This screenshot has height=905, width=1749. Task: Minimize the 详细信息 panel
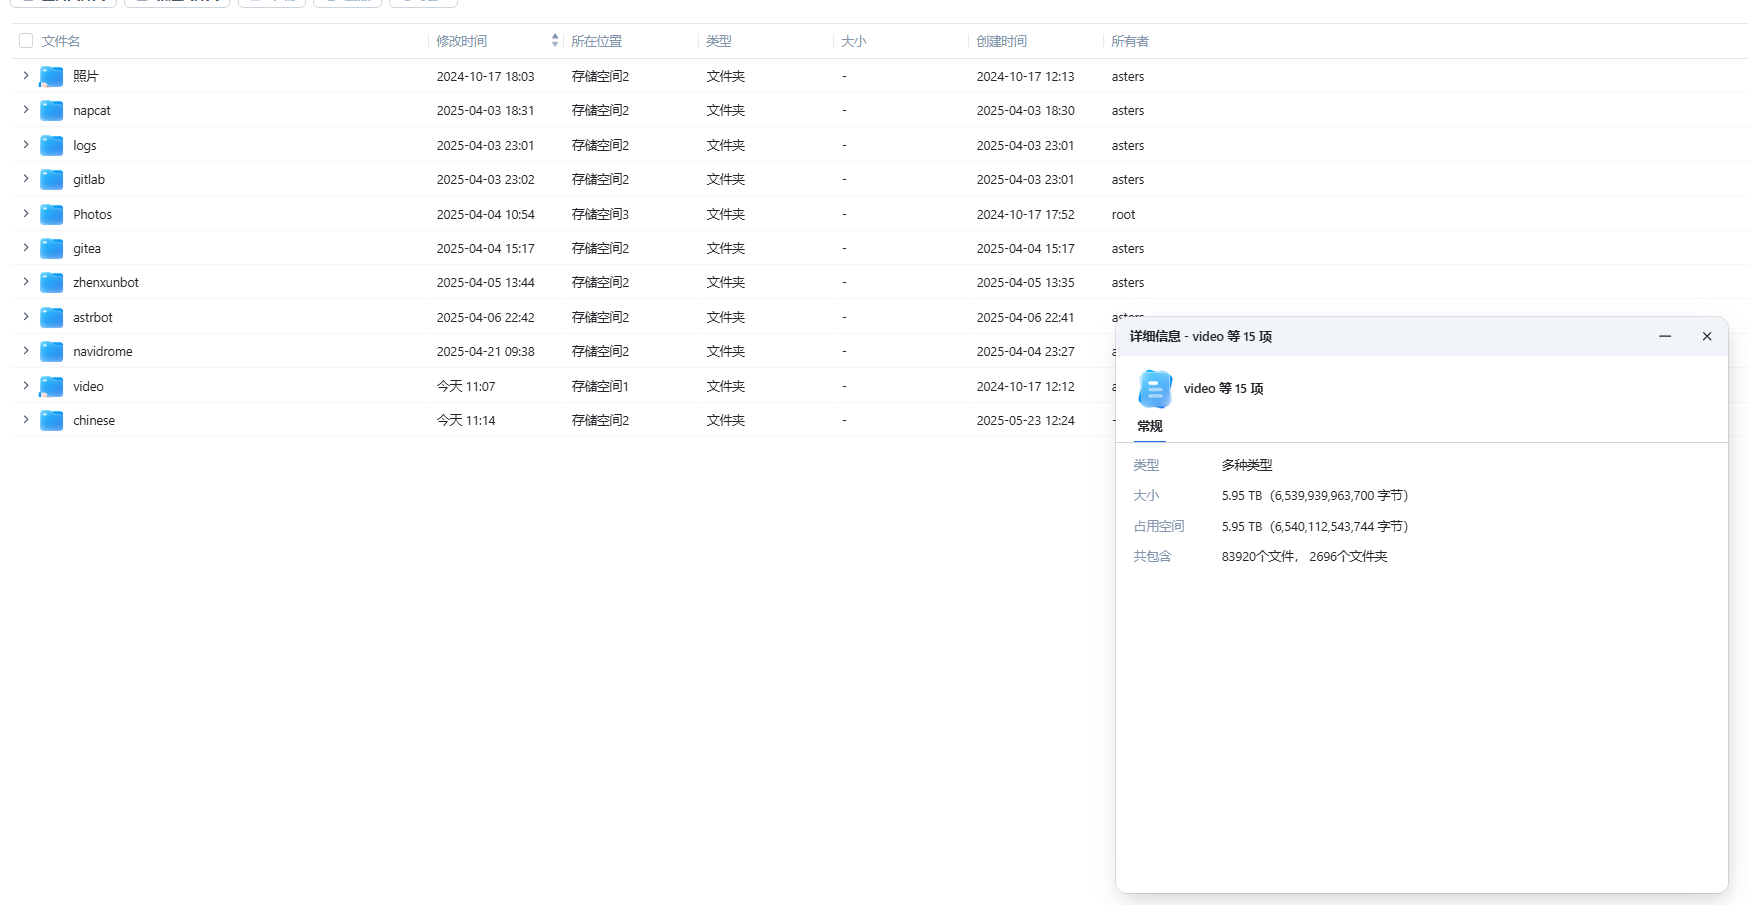click(1665, 336)
